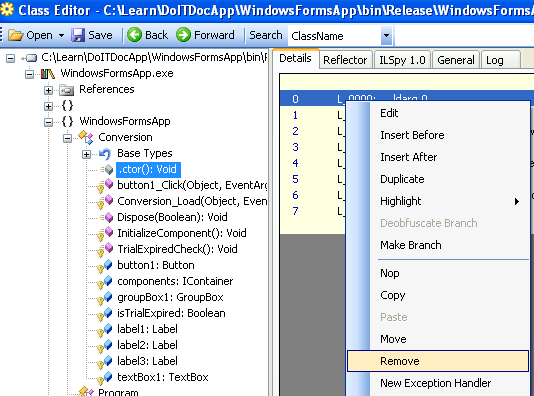Viewport: 534px width, 396px height.
Task: Click the Conversion class icon
Action: [x=86, y=137]
